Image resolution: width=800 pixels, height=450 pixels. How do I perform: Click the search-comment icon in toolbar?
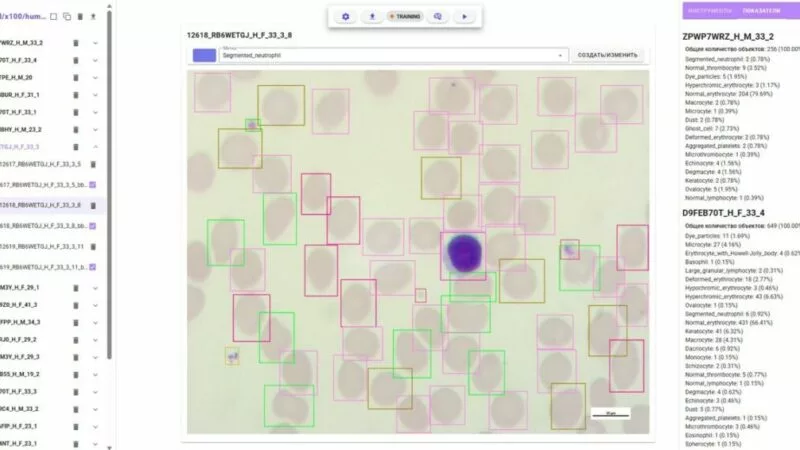[438, 16]
